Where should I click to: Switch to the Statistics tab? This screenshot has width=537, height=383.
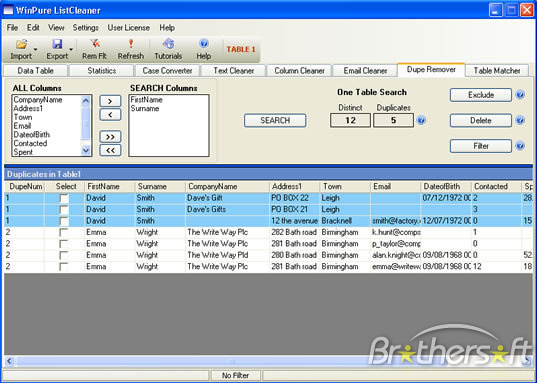[x=101, y=71]
